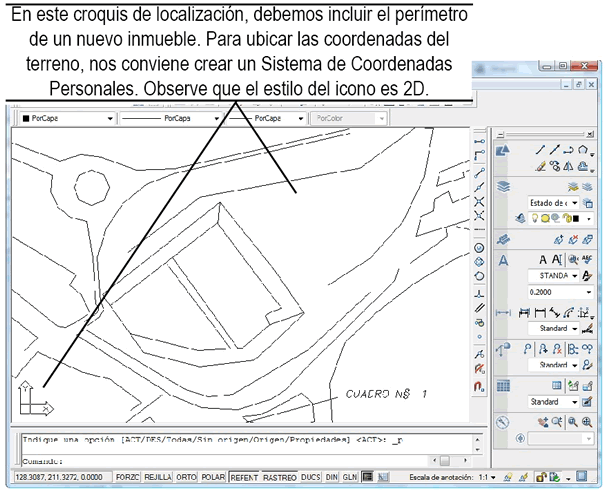Click the Find text icon
Image resolution: width=605 pixels, height=491 pixels.
pos(573,260)
